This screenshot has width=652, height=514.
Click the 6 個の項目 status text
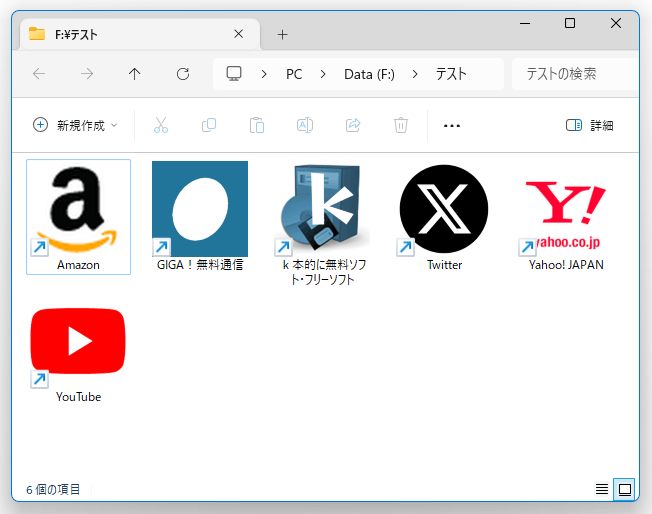tap(53, 489)
